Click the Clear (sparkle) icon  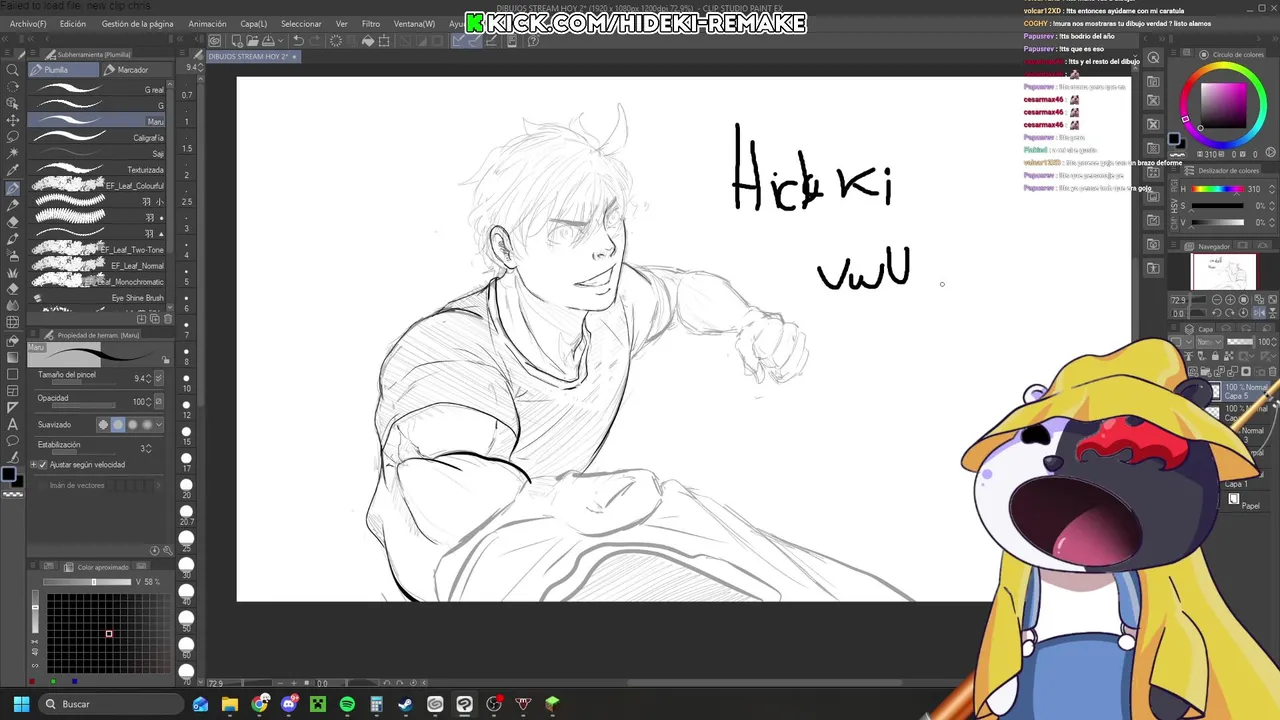pos(336,41)
